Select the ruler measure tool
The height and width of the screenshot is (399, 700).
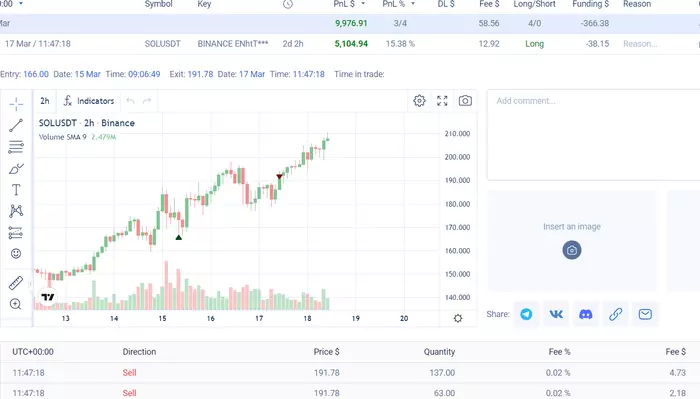tap(16, 283)
